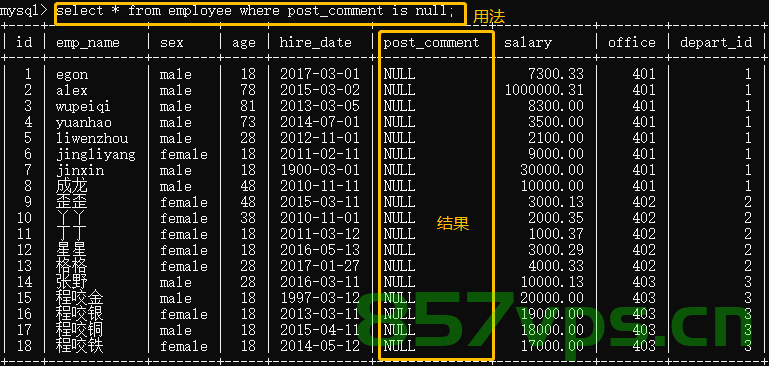Click the hire date '2014-07-01'
This screenshot has width=769, height=366.
pyautogui.click(x=320, y=122)
